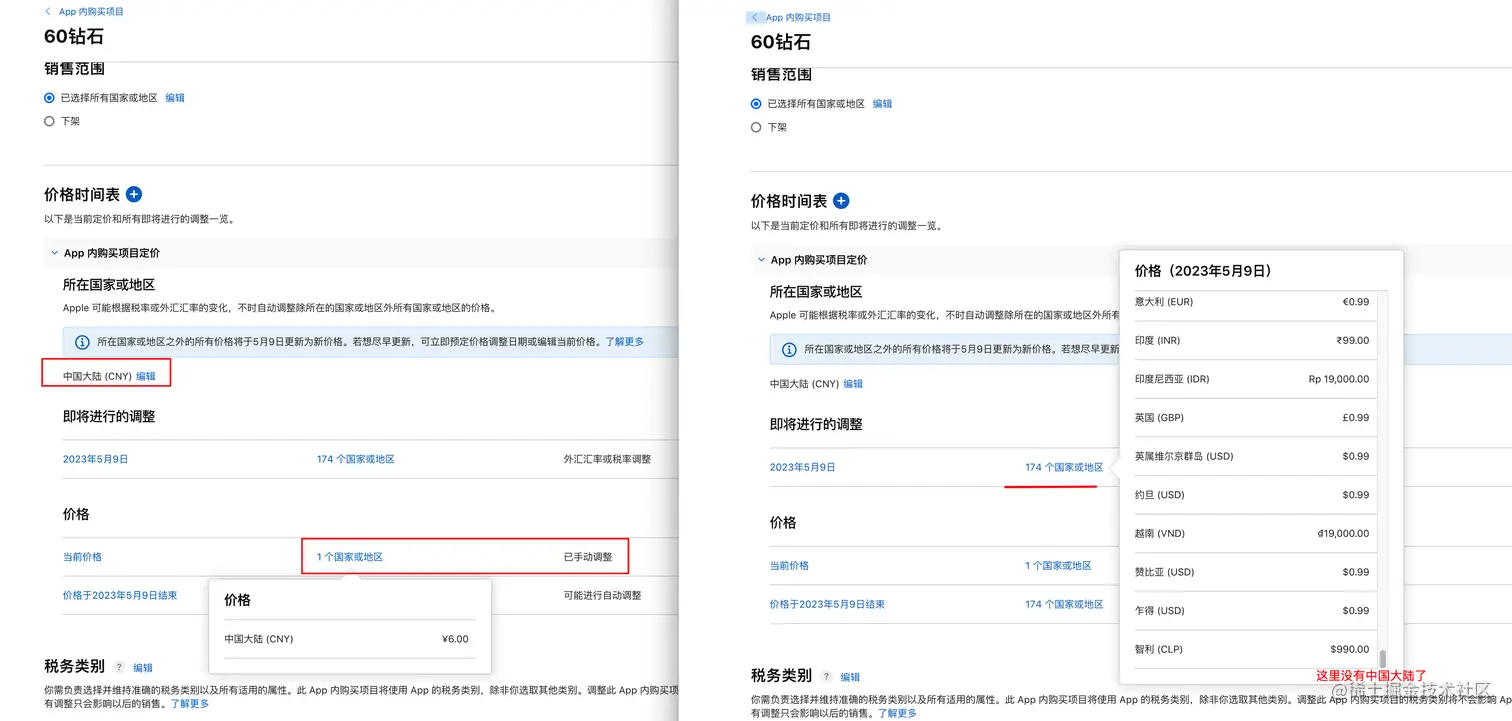1512x721 pixels.
Task: Click the price popup scrollbar in right screenshot
Action: click(1383, 658)
